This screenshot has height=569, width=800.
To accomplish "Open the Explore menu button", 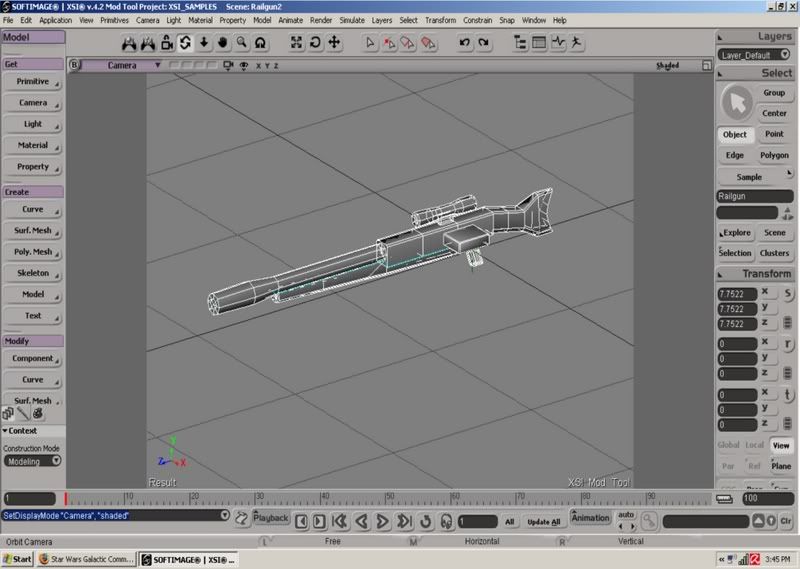I will (x=735, y=233).
